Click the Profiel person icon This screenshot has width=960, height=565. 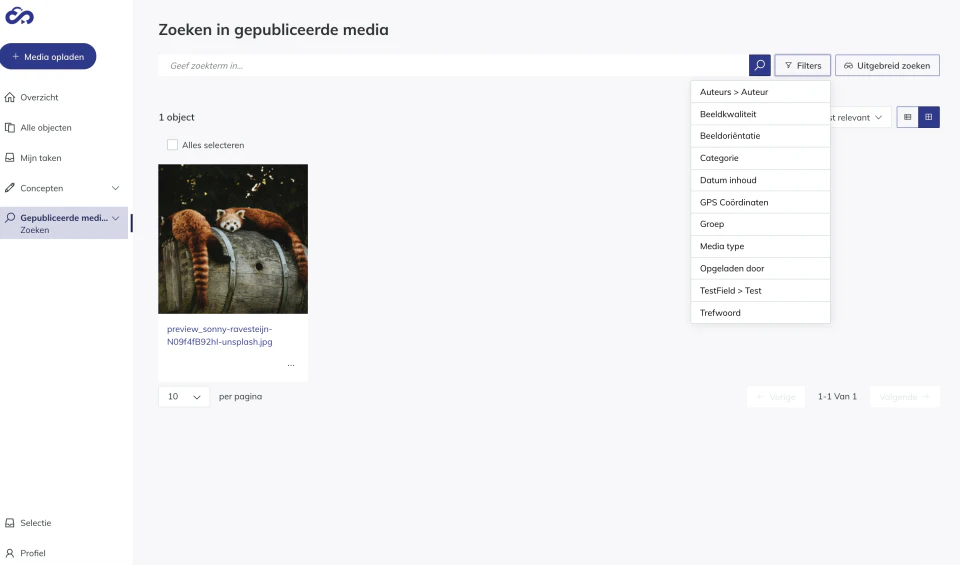click(10, 553)
